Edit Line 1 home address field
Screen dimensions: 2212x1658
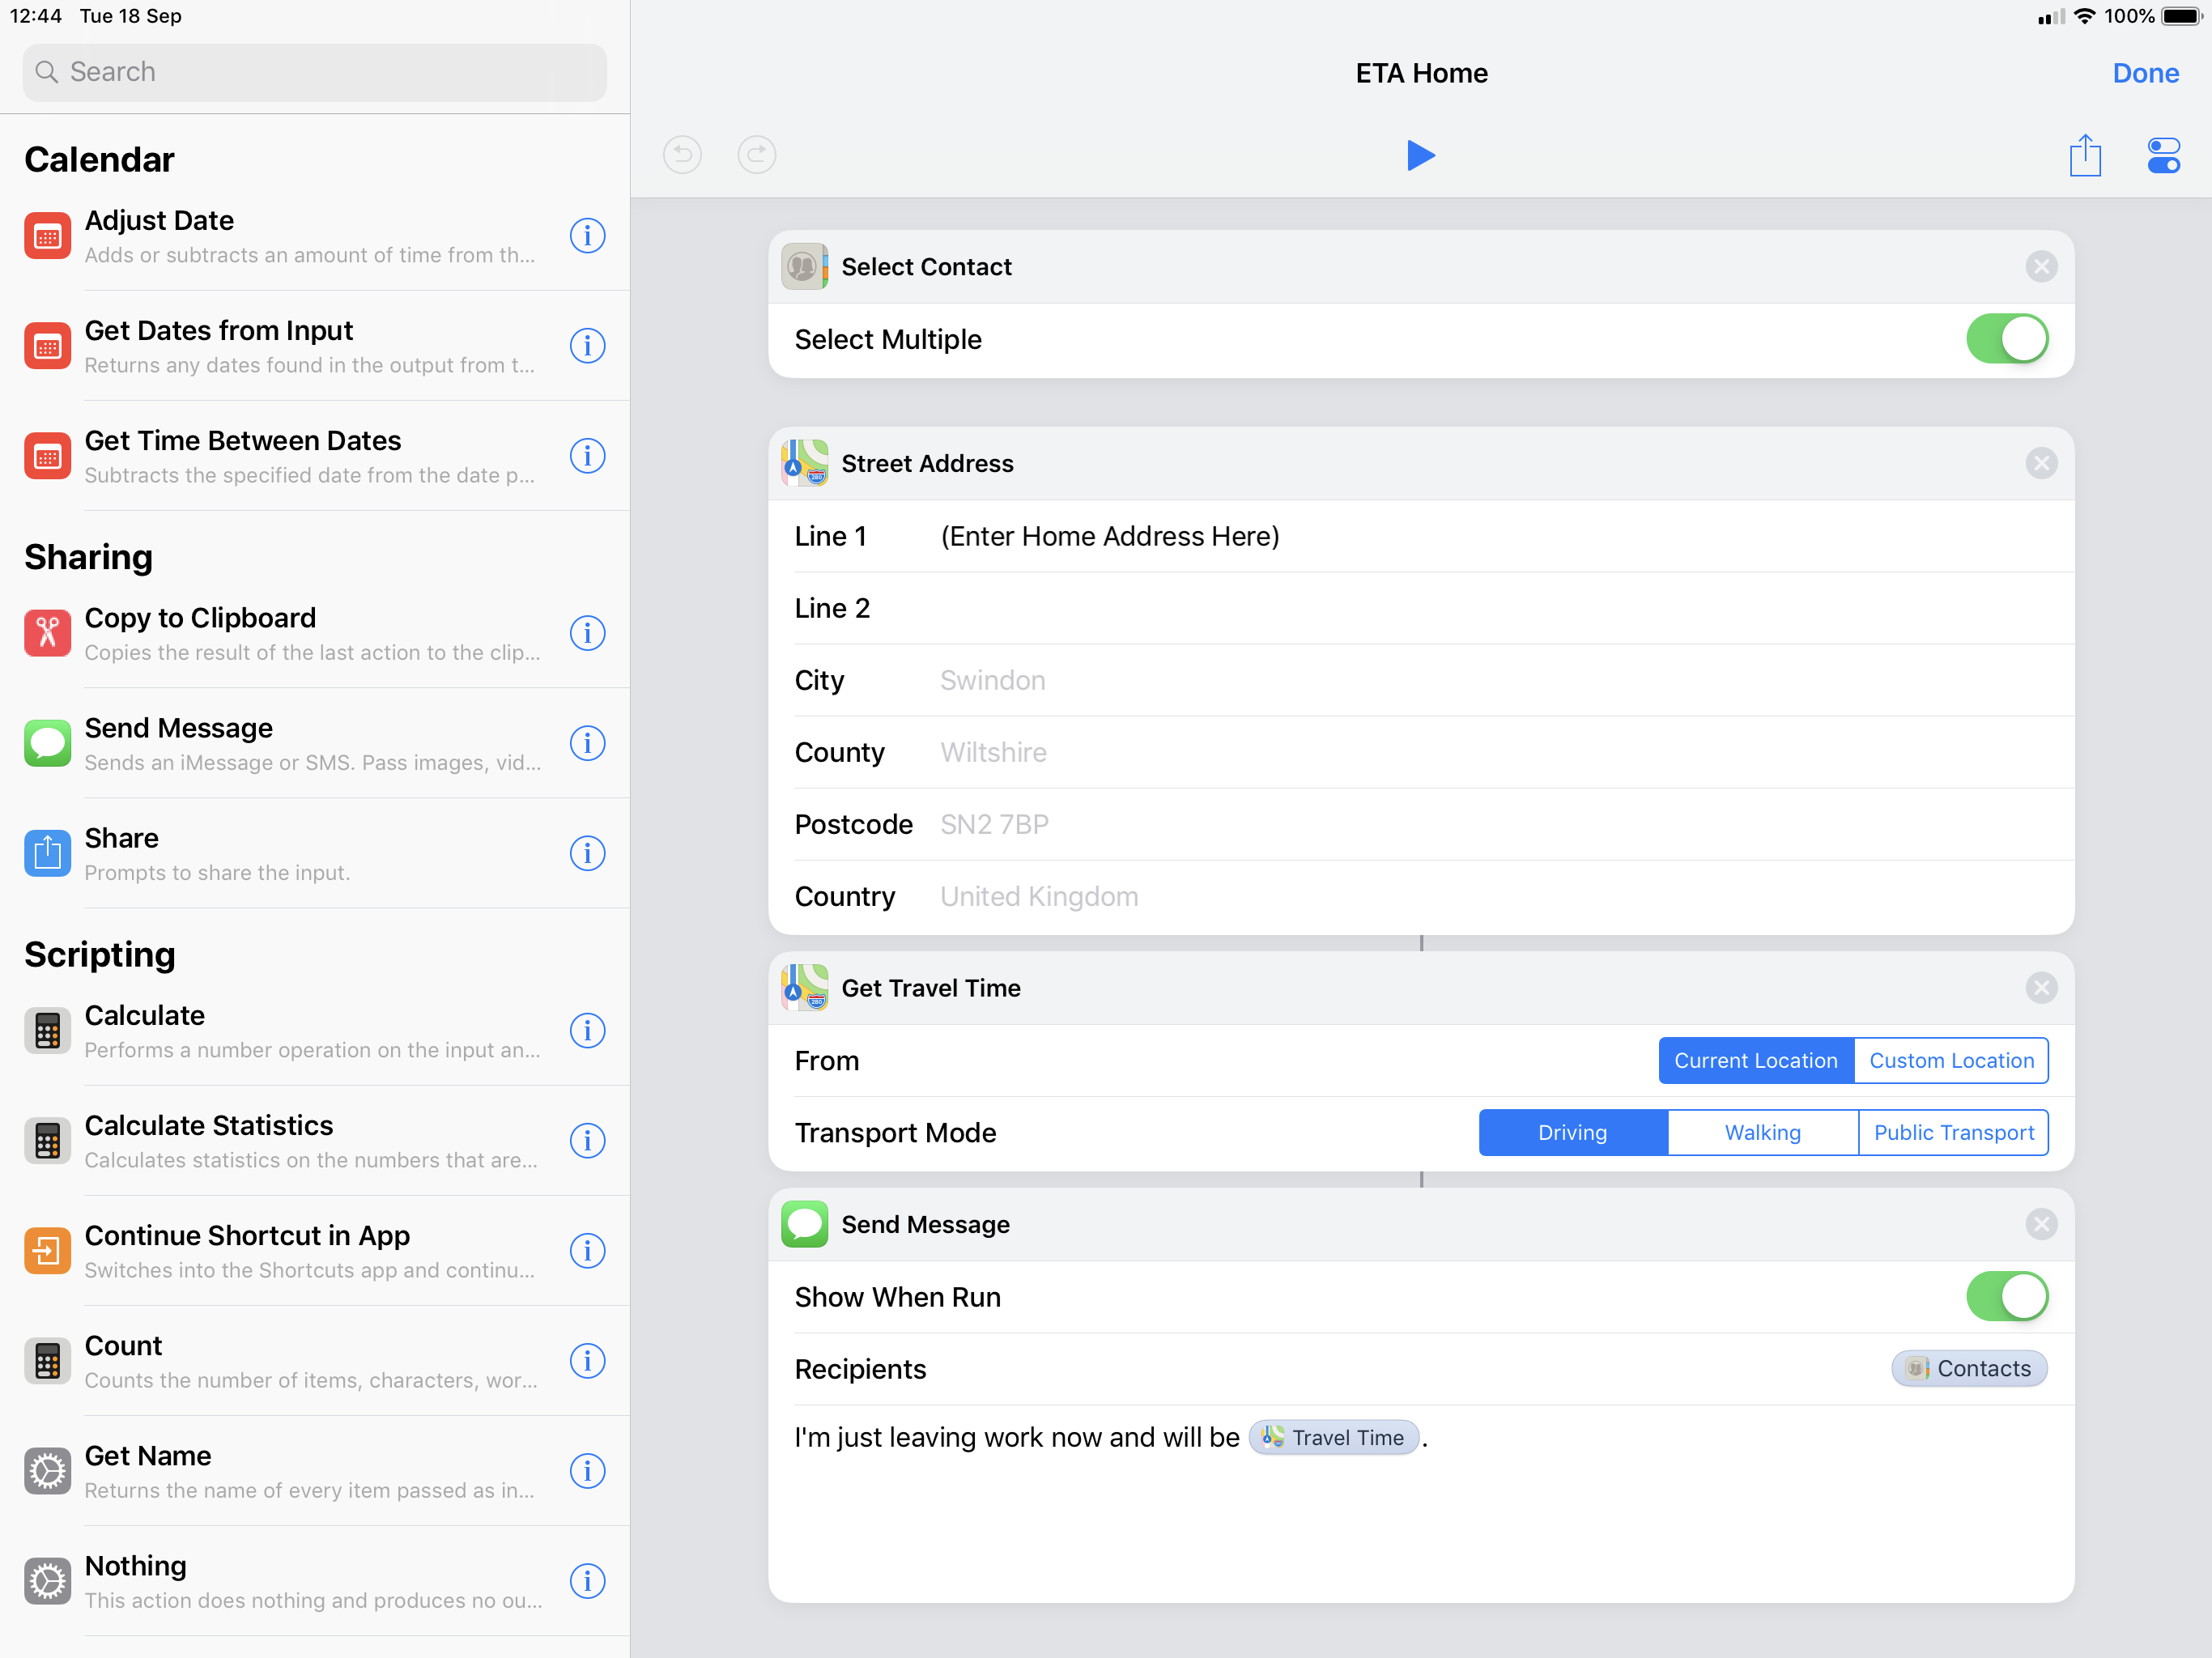point(1421,537)
